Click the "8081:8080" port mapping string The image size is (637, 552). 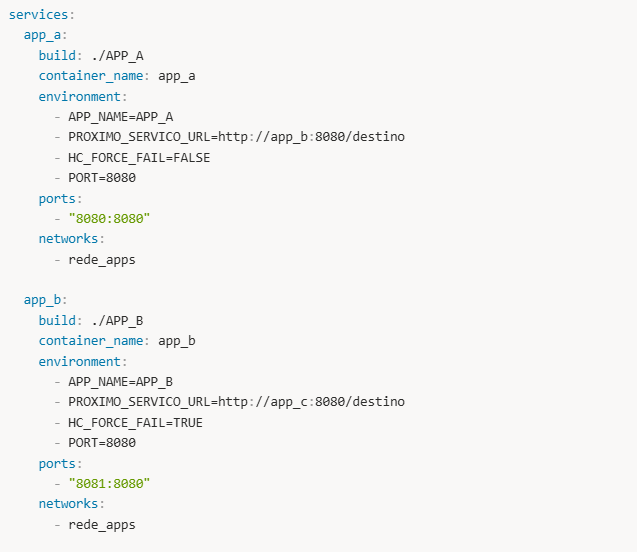coord(109,483)
